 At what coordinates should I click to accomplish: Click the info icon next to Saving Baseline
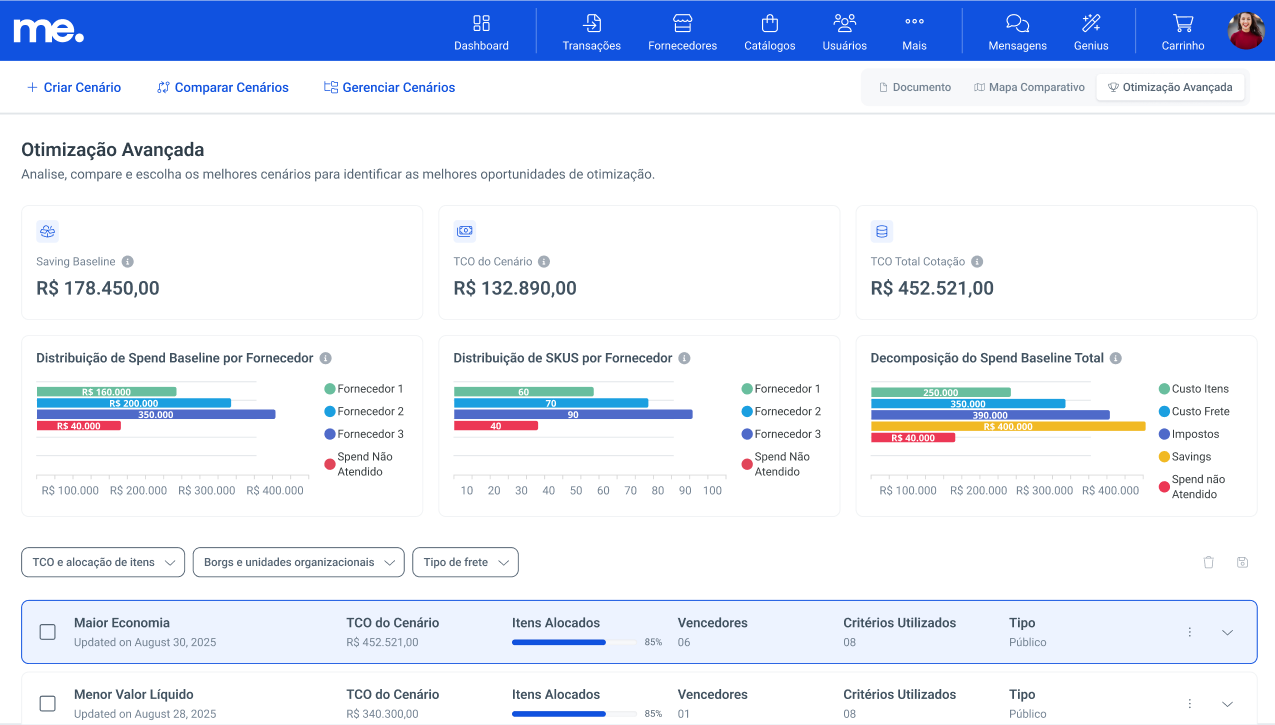click(x=127, y=262)
